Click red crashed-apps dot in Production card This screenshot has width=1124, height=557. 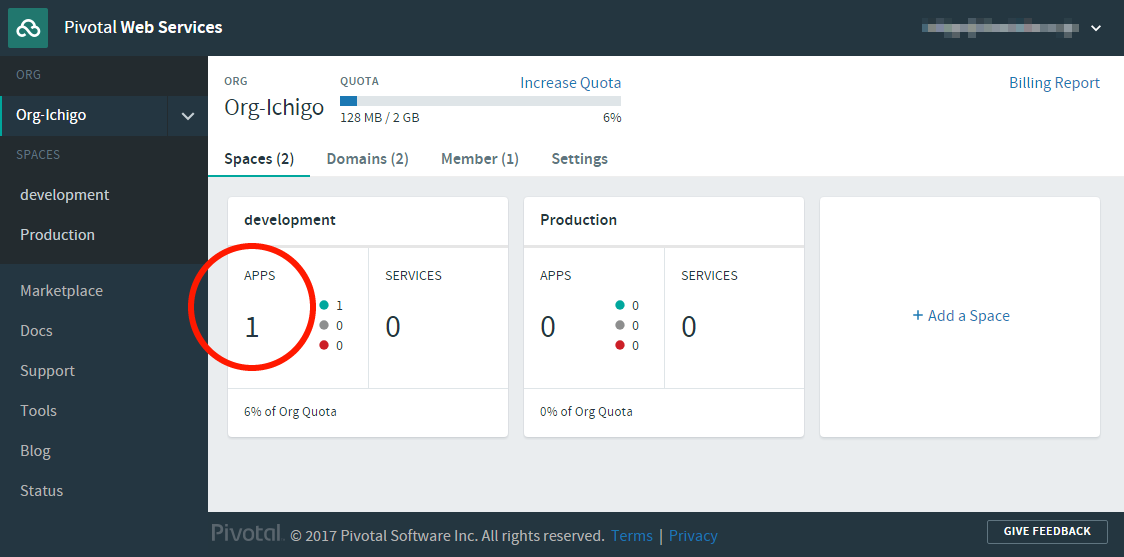(x=620, y=345)
